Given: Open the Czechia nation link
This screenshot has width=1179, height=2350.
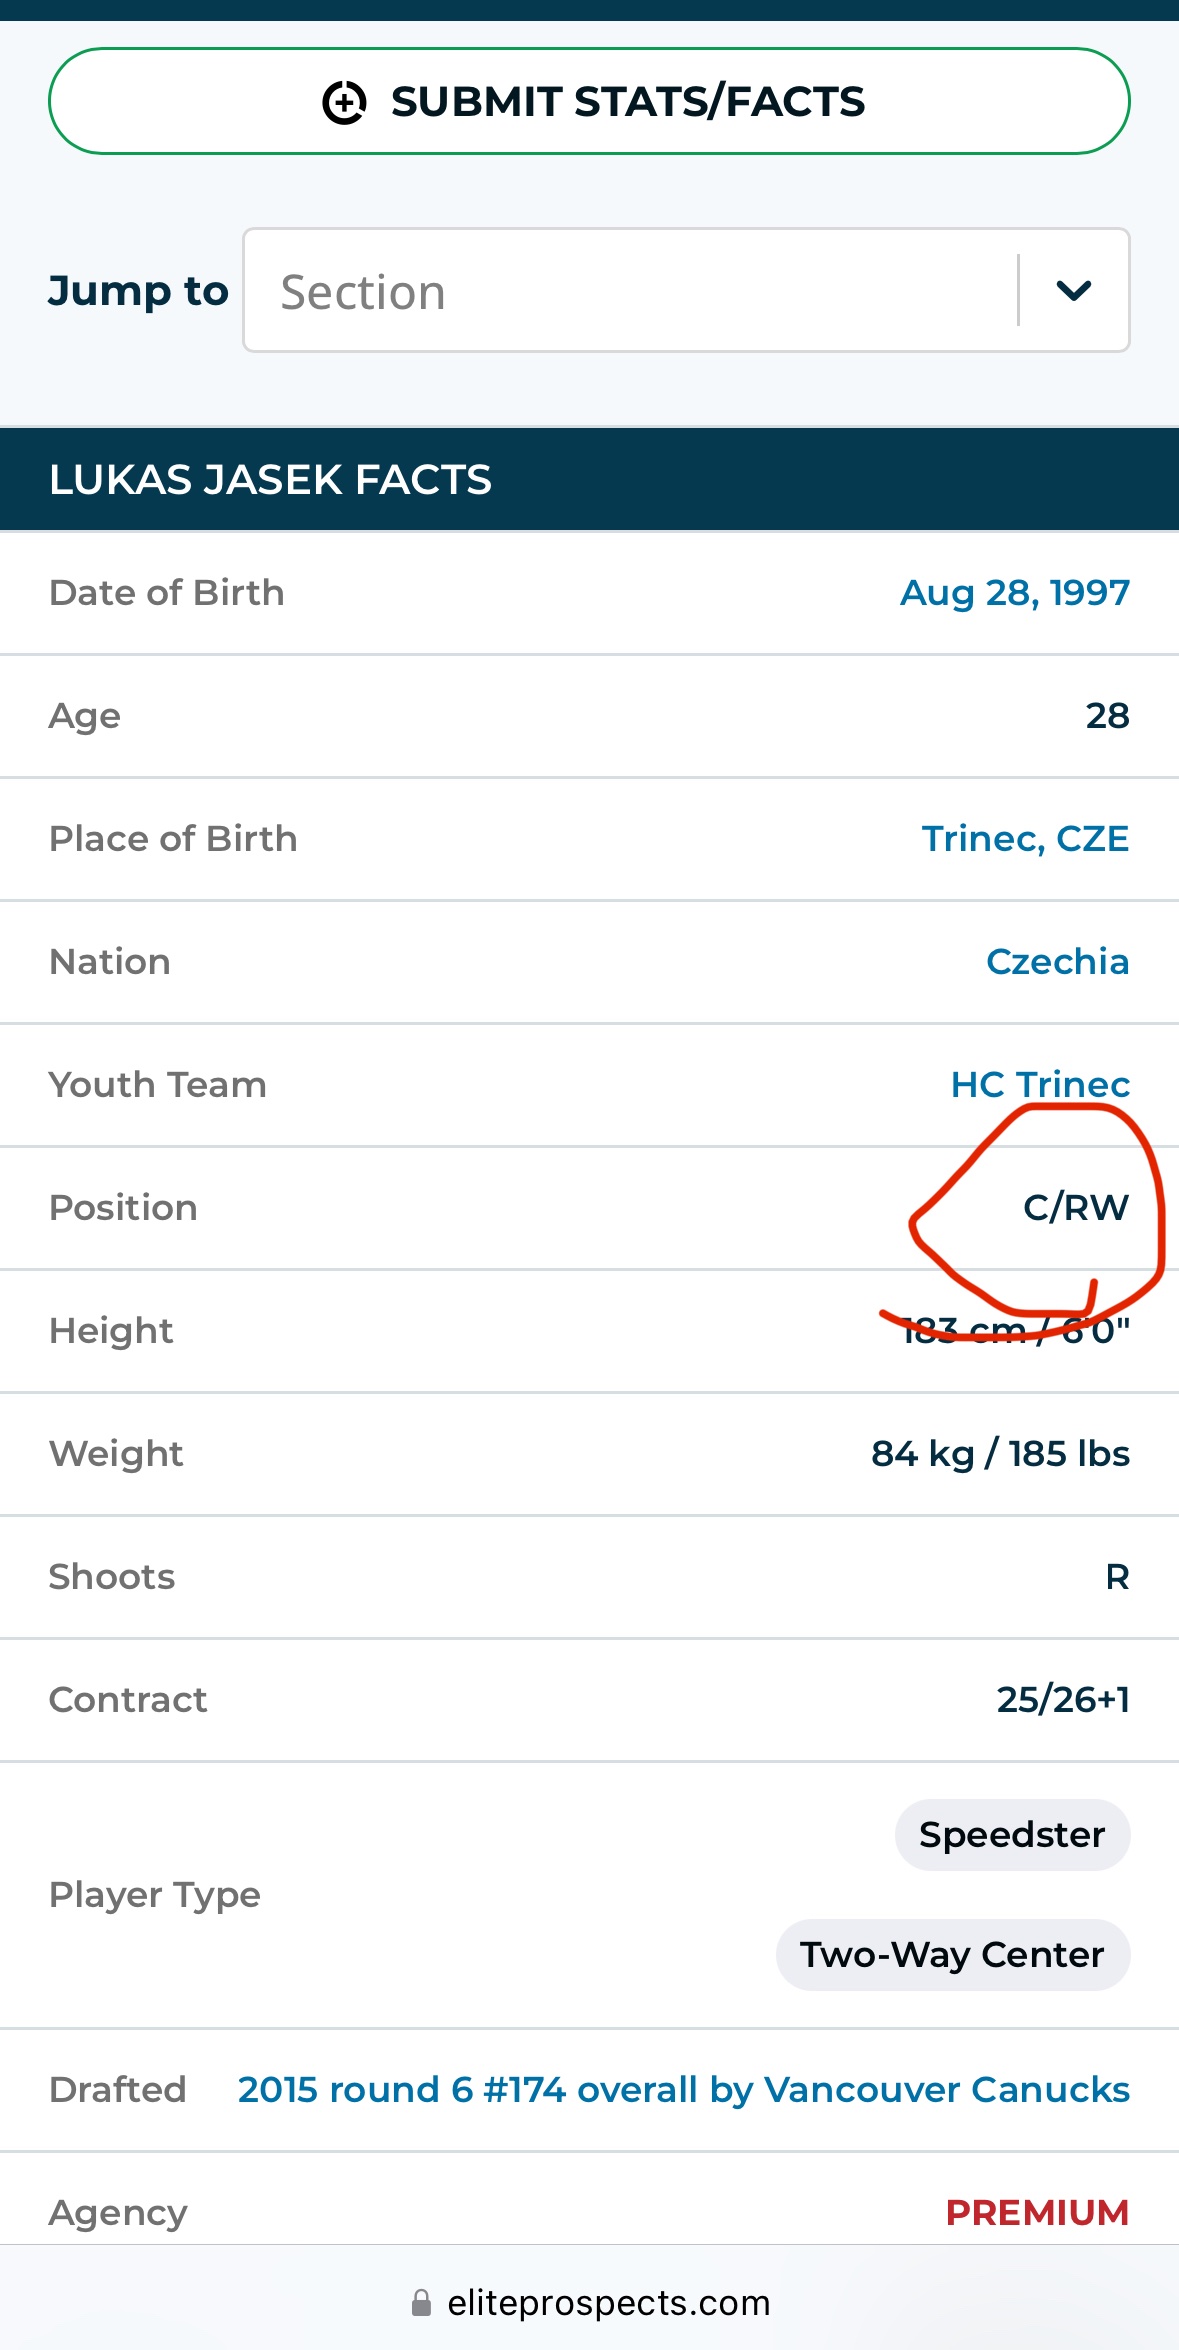Looking at the screenshot, I should (1057, 962).
